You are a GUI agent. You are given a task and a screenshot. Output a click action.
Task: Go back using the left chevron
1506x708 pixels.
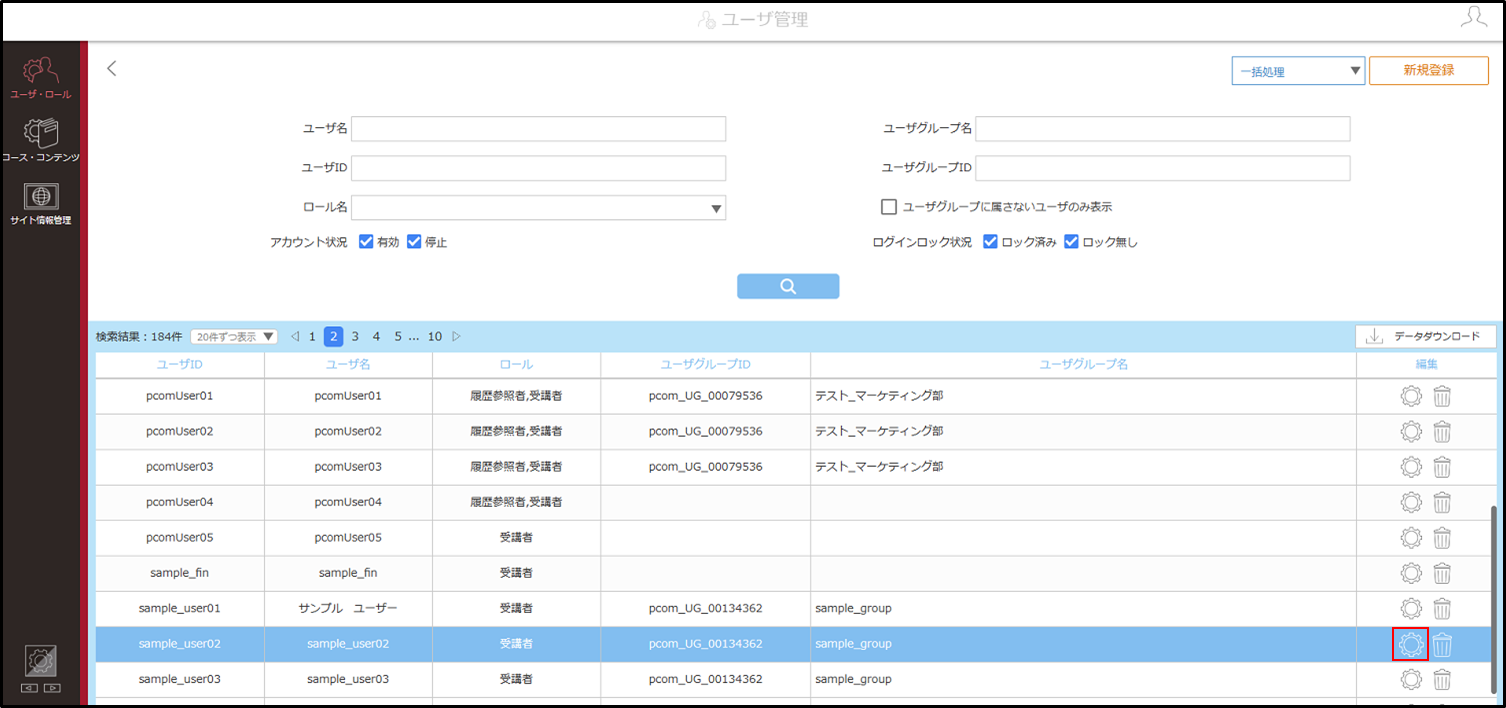(x=112, y=68)
